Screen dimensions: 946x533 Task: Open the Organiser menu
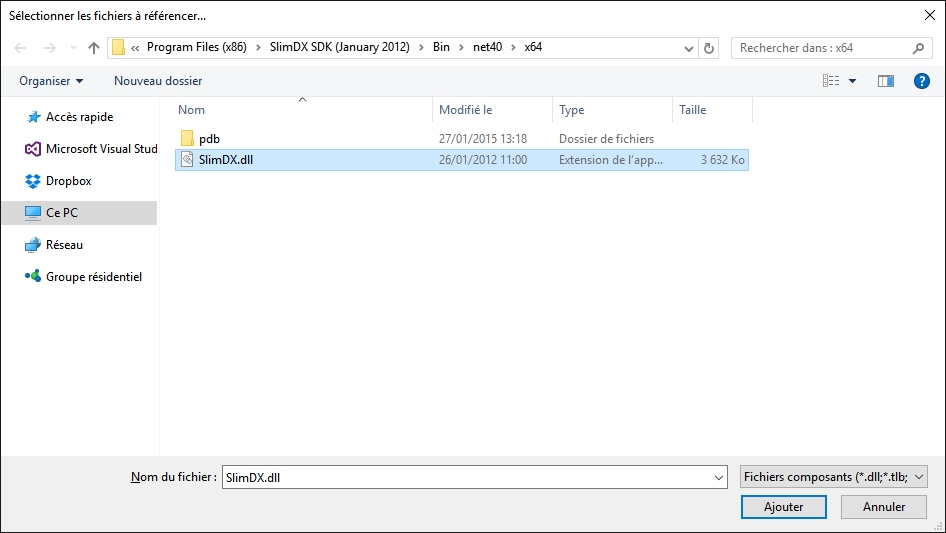pos(51,81)
